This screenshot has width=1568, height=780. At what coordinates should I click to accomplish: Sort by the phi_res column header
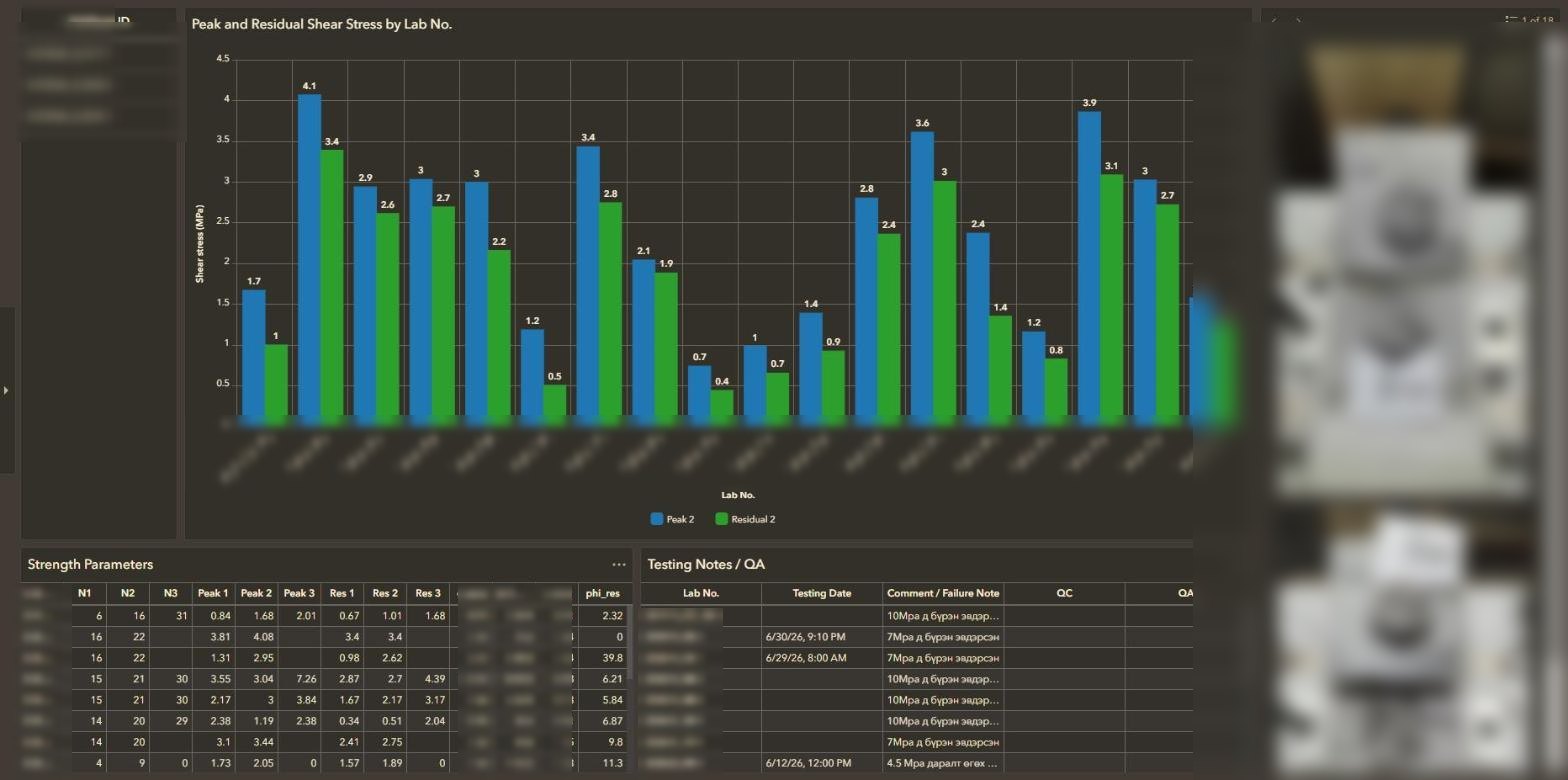click(x=602, y=593)
